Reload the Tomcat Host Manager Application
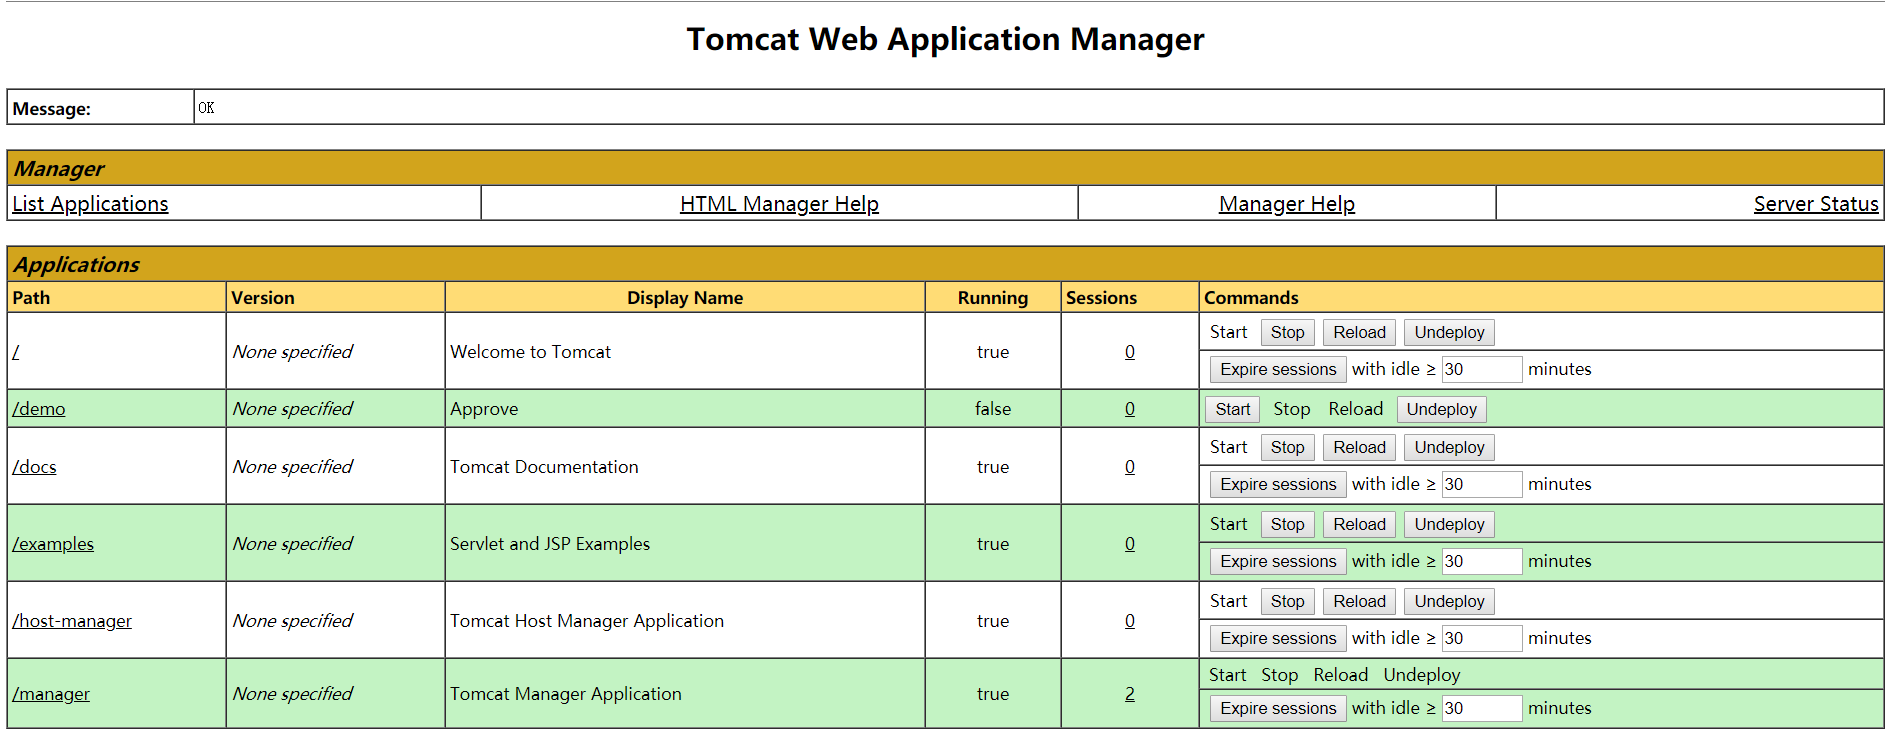The height and width of the screenshot is (745, 1894). point(1359,602)
